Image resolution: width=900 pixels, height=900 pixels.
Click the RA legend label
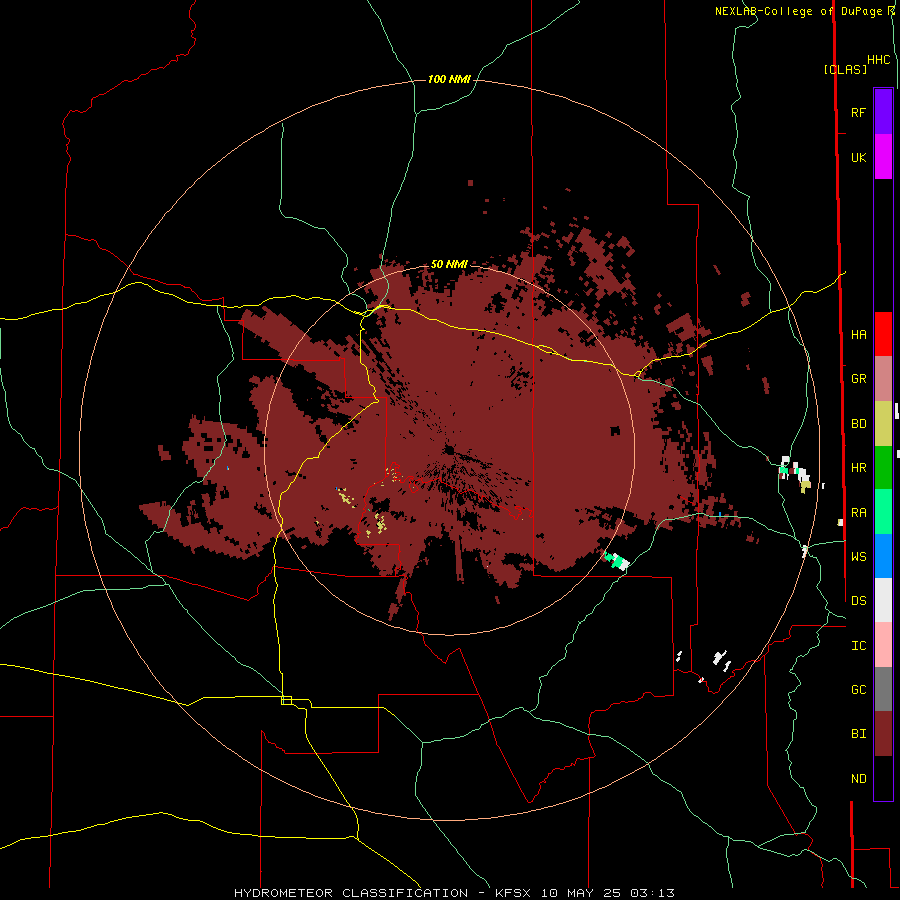tap(859, 513)
